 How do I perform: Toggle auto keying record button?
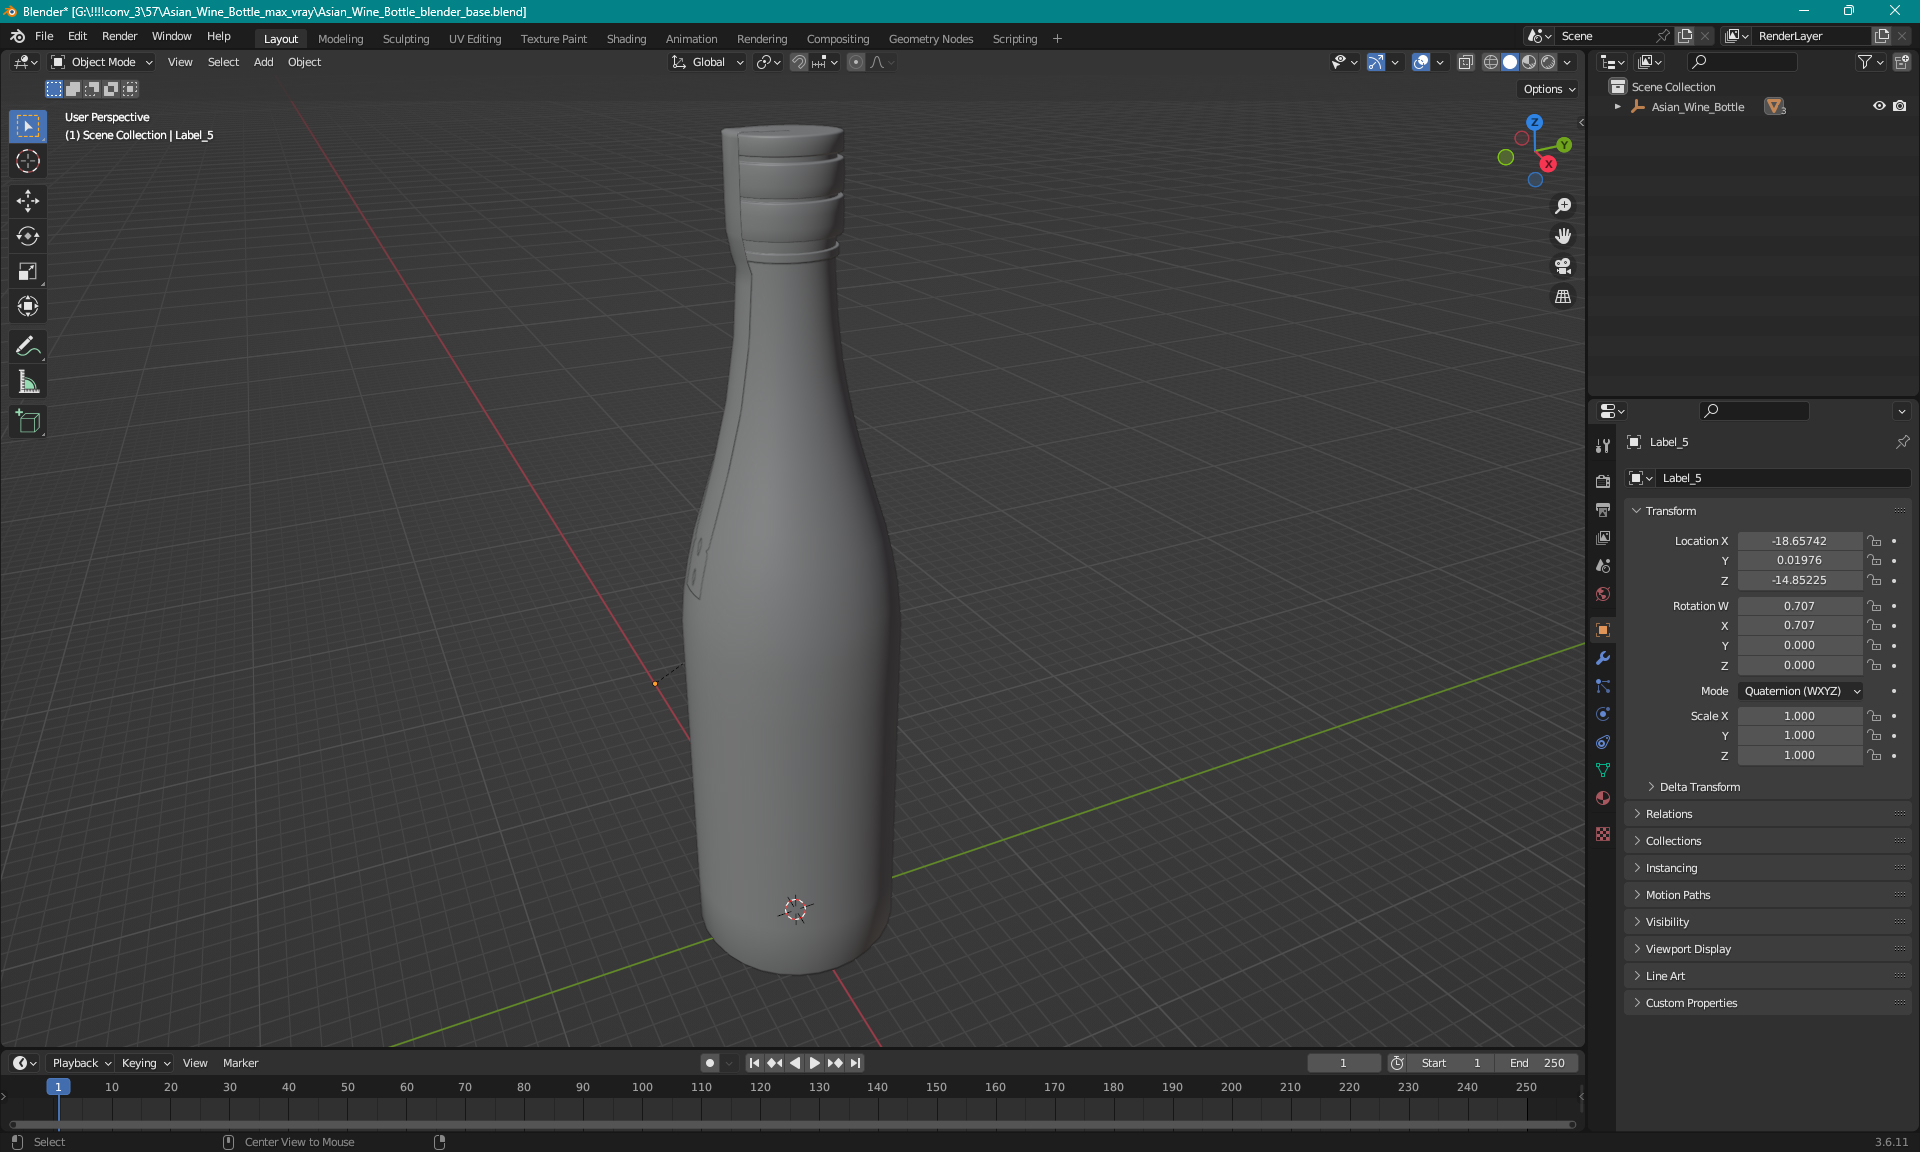coord(710,1063)
